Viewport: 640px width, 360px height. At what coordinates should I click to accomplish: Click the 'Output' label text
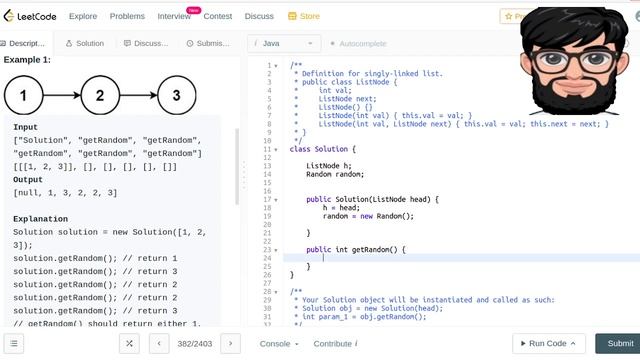coord(28,180)
